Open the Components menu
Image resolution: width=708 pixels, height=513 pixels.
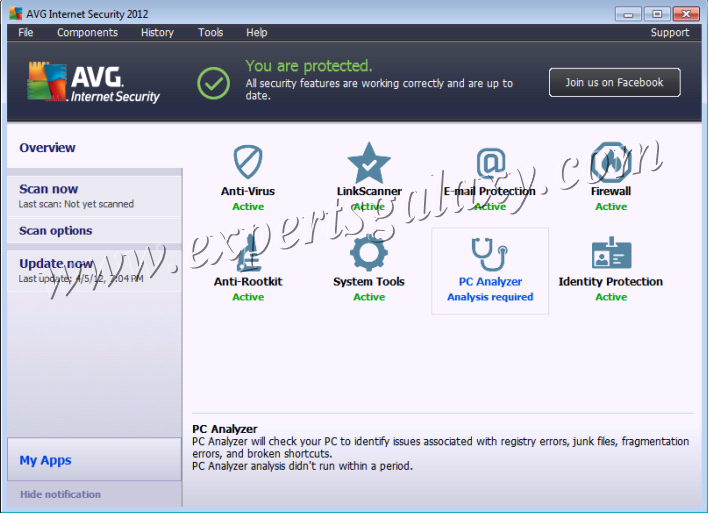pyautogui.click(x=87, y=33)
